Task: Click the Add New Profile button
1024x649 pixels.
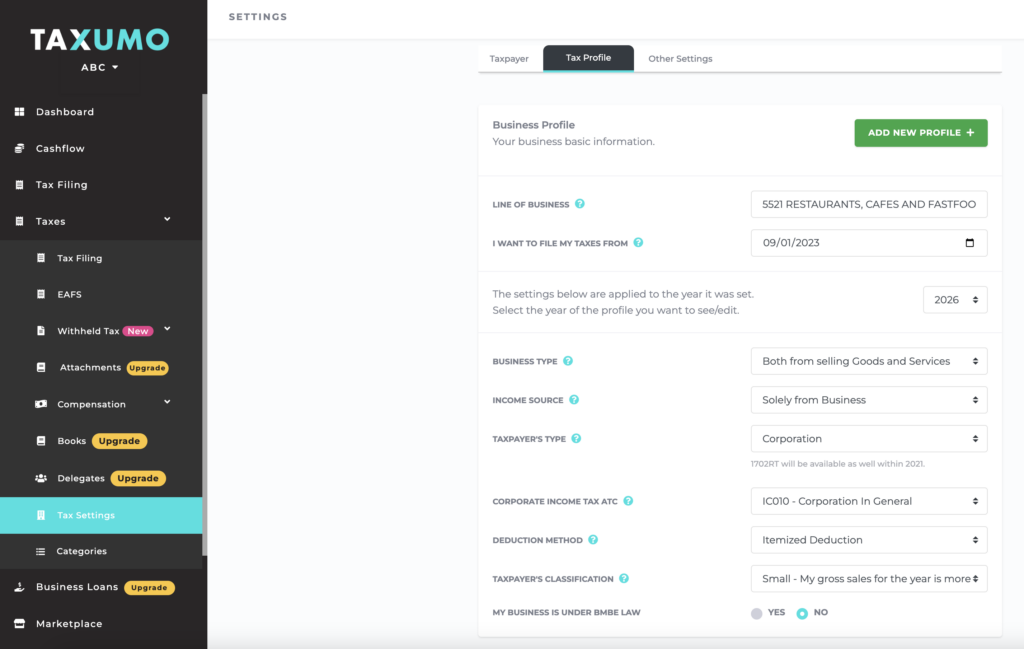Action: [x=920, y=133]
